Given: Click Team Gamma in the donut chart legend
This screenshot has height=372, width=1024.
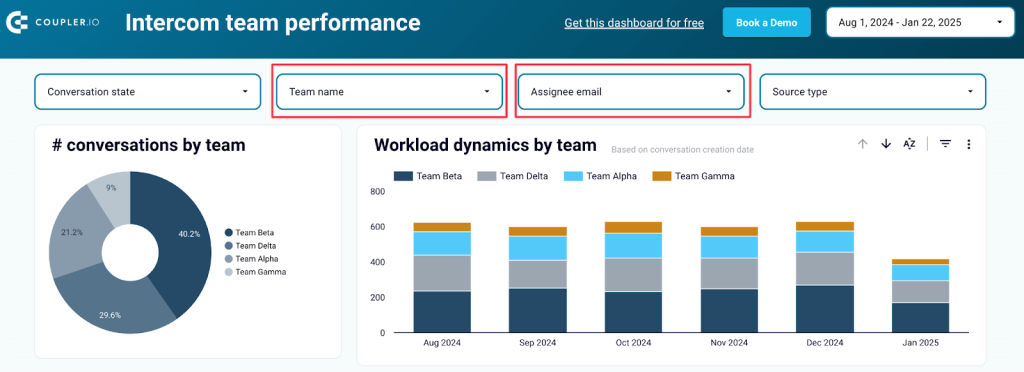Looking at the screenshot, I should (x=255, y=271).
